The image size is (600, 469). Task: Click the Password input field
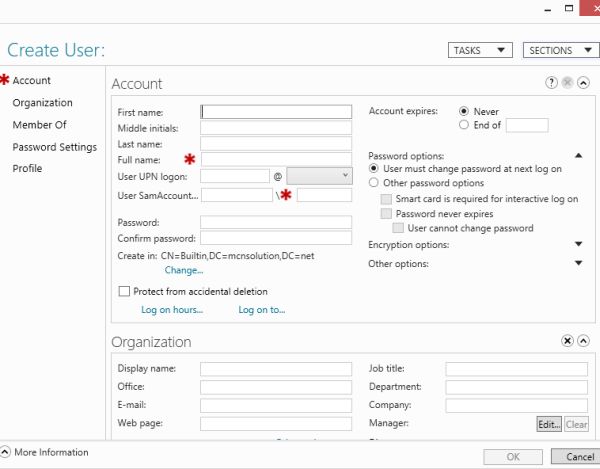coord(276,222)
